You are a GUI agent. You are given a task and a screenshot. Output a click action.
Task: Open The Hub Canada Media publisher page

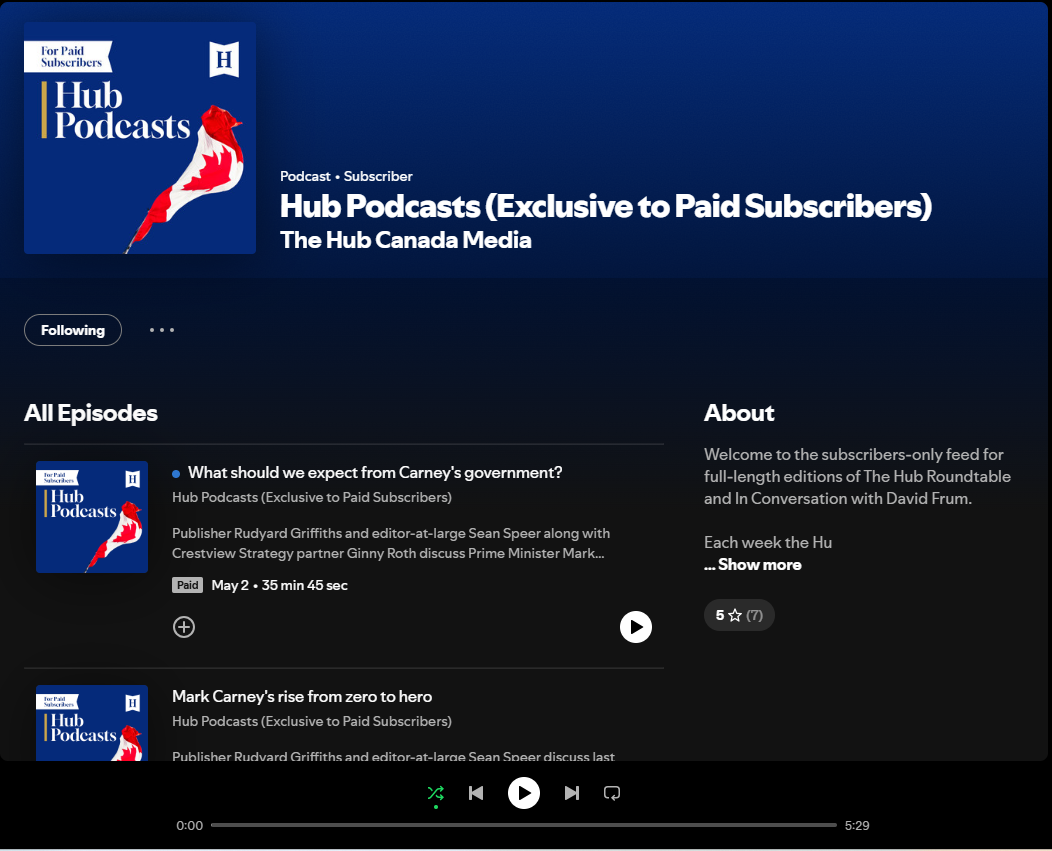pyautogui.click(x=406, y=240)
